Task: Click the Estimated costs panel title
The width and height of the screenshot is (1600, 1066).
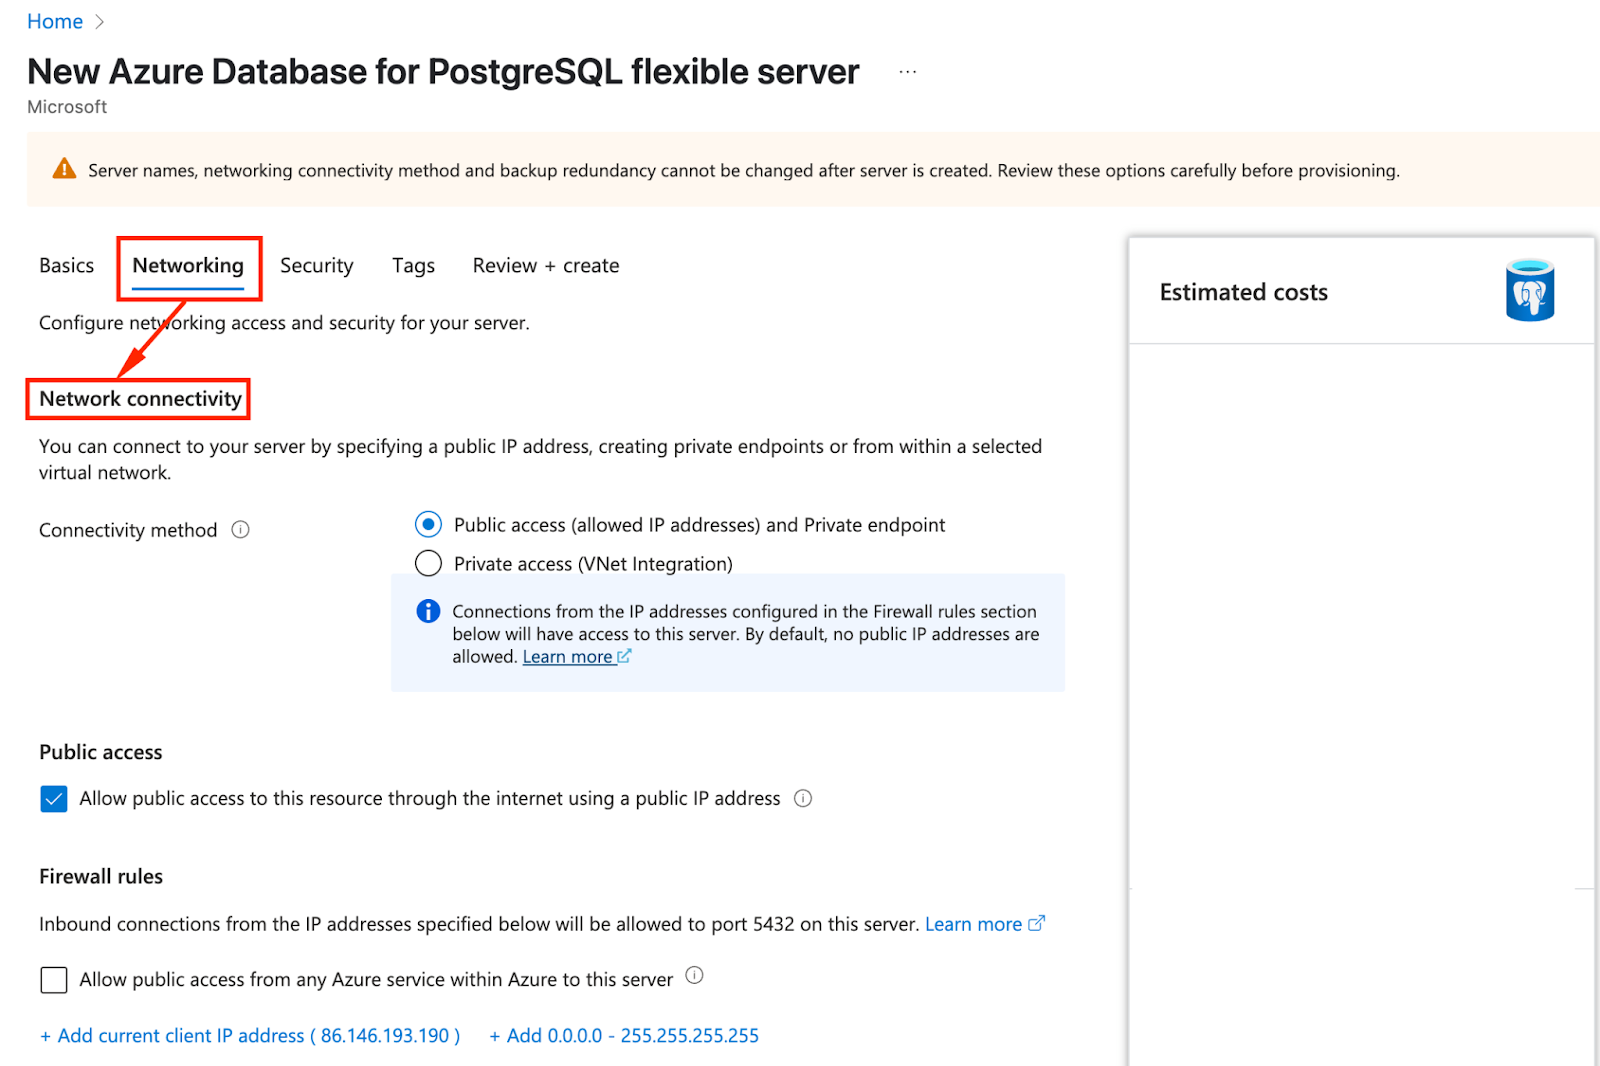Action: tap(1244, 292)
